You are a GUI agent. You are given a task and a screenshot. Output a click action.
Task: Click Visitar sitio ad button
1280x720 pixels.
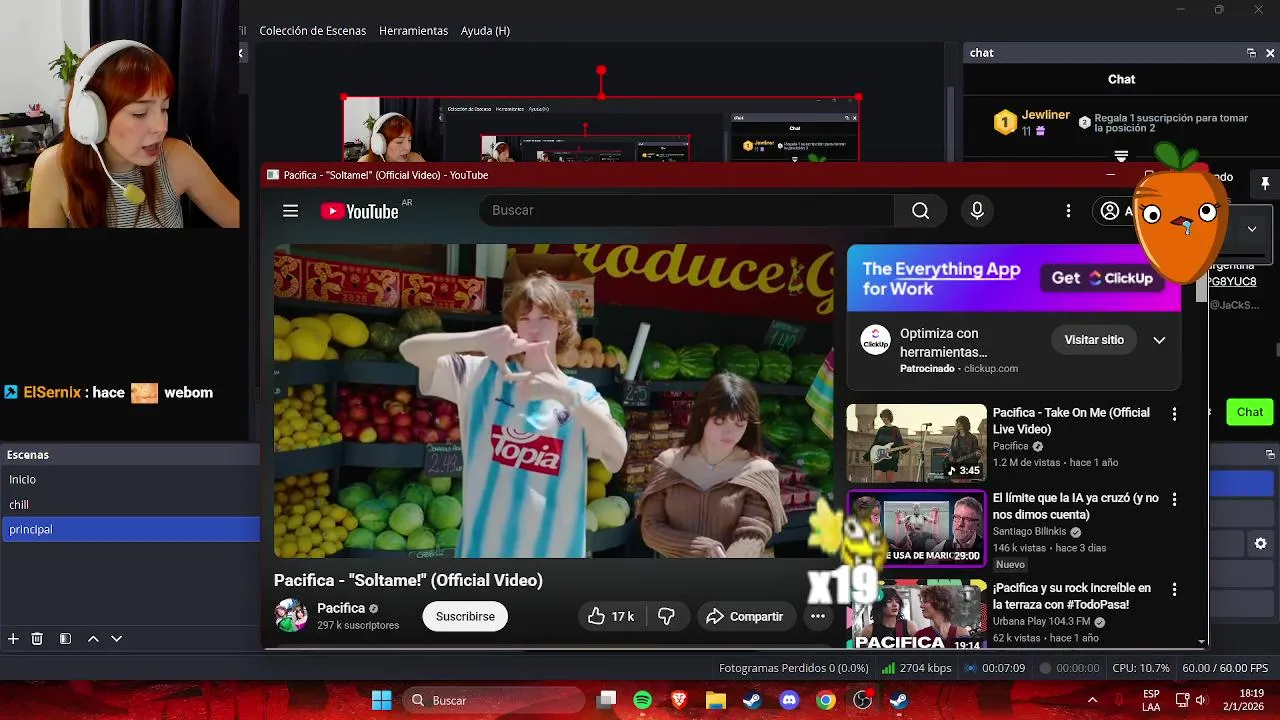pos(1094,340)
